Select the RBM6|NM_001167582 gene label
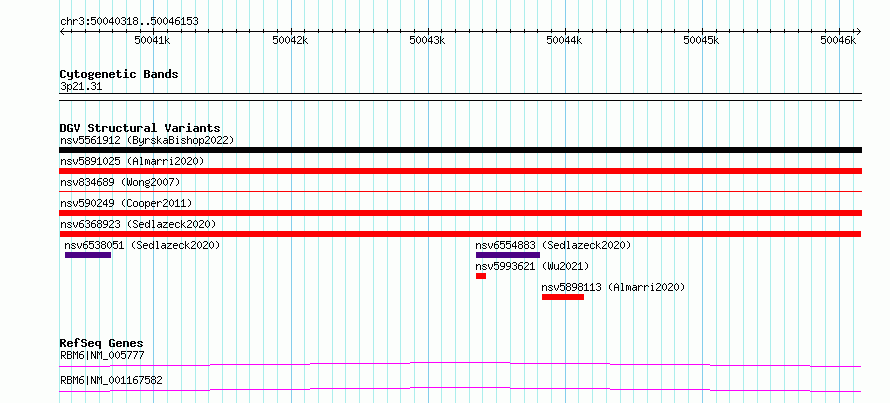 [x=111, y=380]
